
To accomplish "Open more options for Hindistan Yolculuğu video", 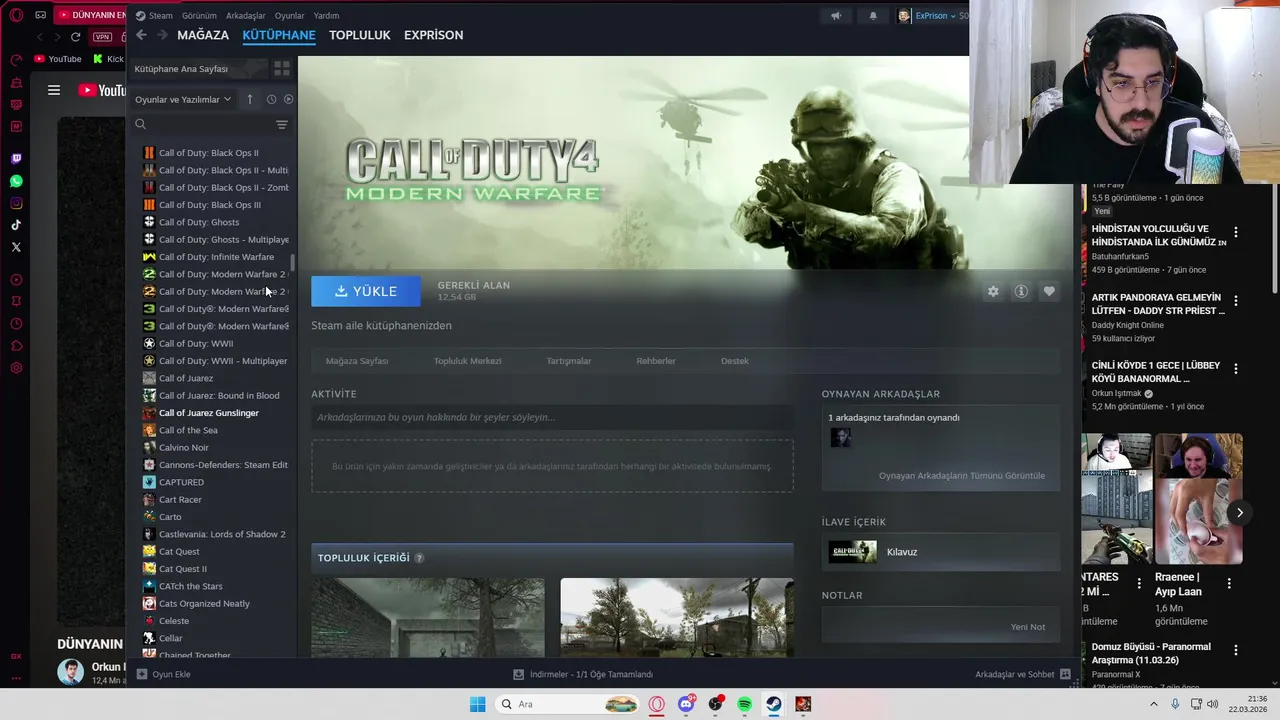I will (x=1236, y=232).
